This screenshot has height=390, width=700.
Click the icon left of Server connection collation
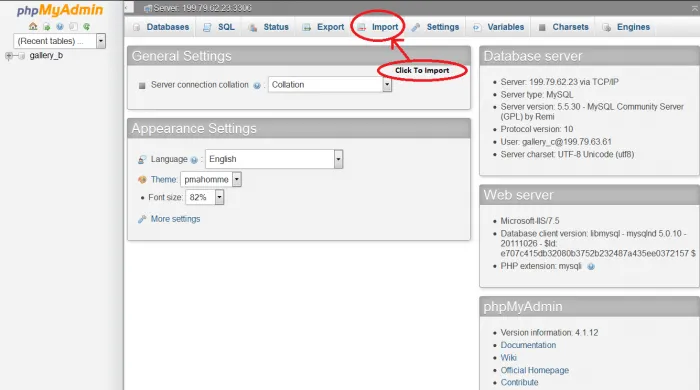click(x=142, y=85)
